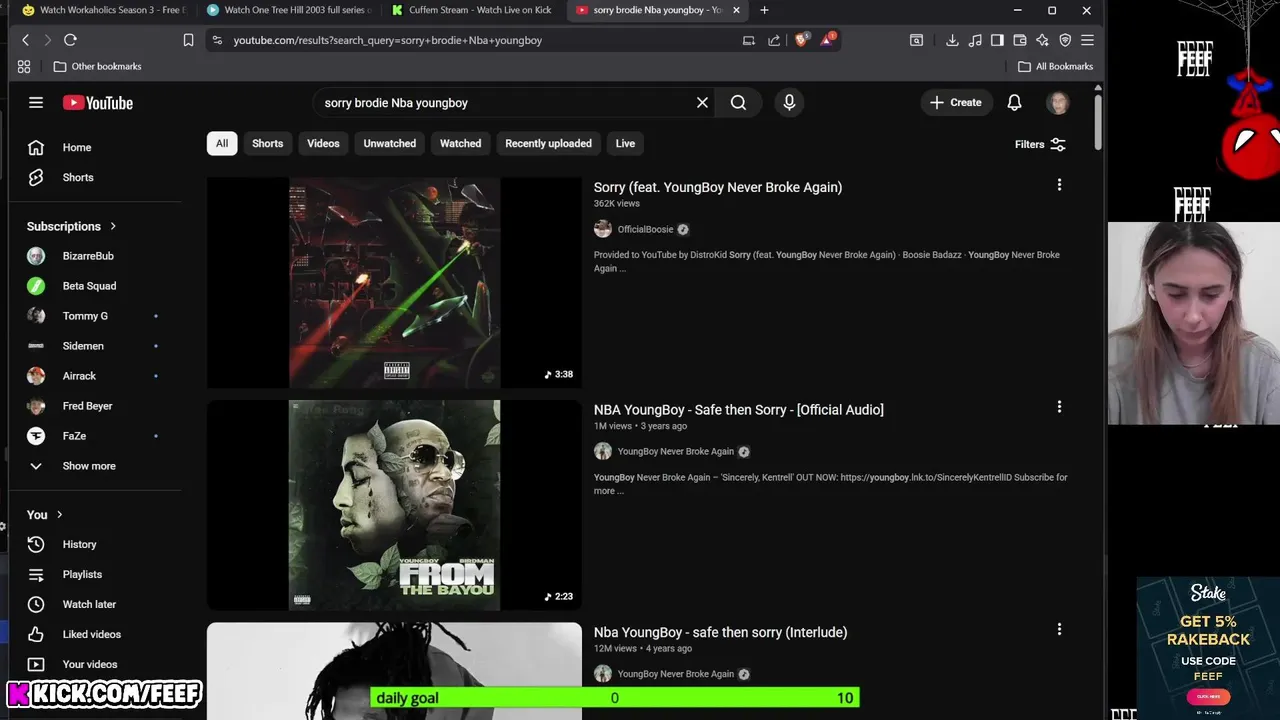Viewport: 1280px width, 720px height.
Task: Select the Recently uploaded filter chip
Action: pyautogui.click(x=548, y=143)
